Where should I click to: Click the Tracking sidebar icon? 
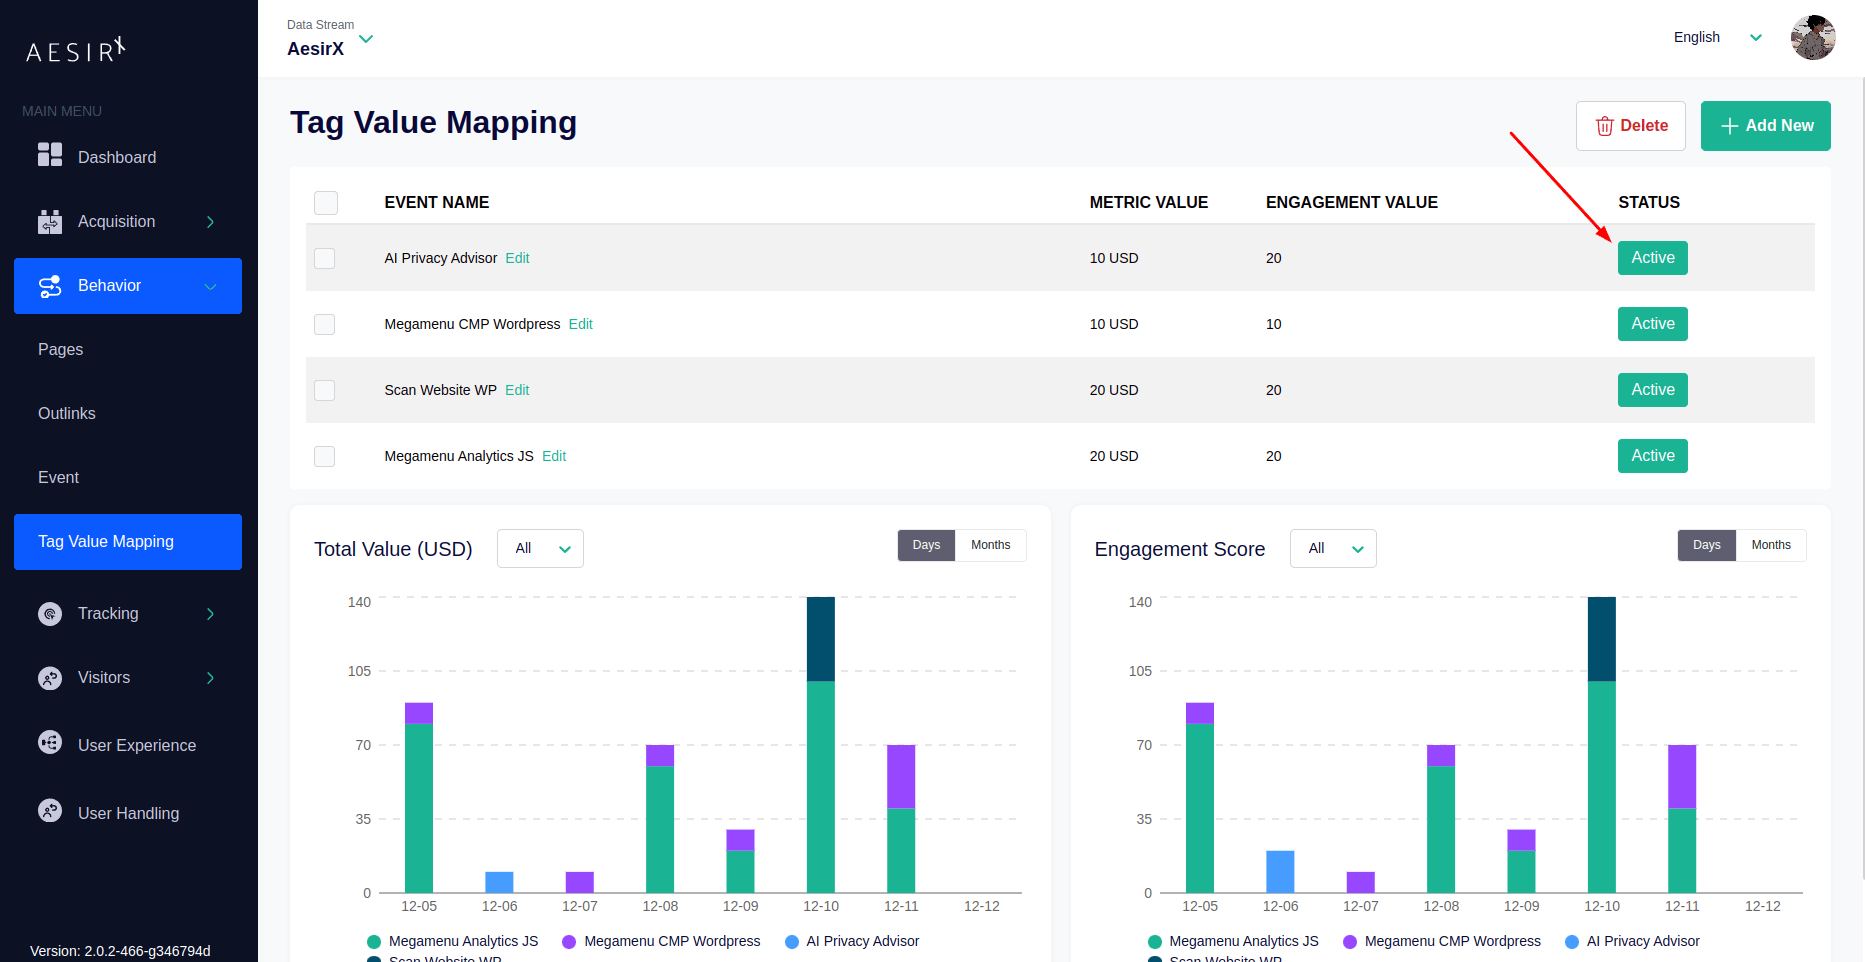coord(50,614)
